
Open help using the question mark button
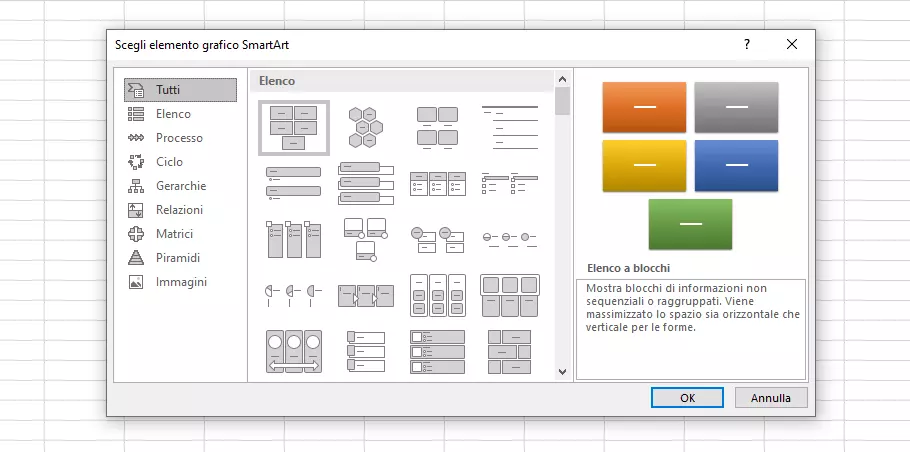747,44
